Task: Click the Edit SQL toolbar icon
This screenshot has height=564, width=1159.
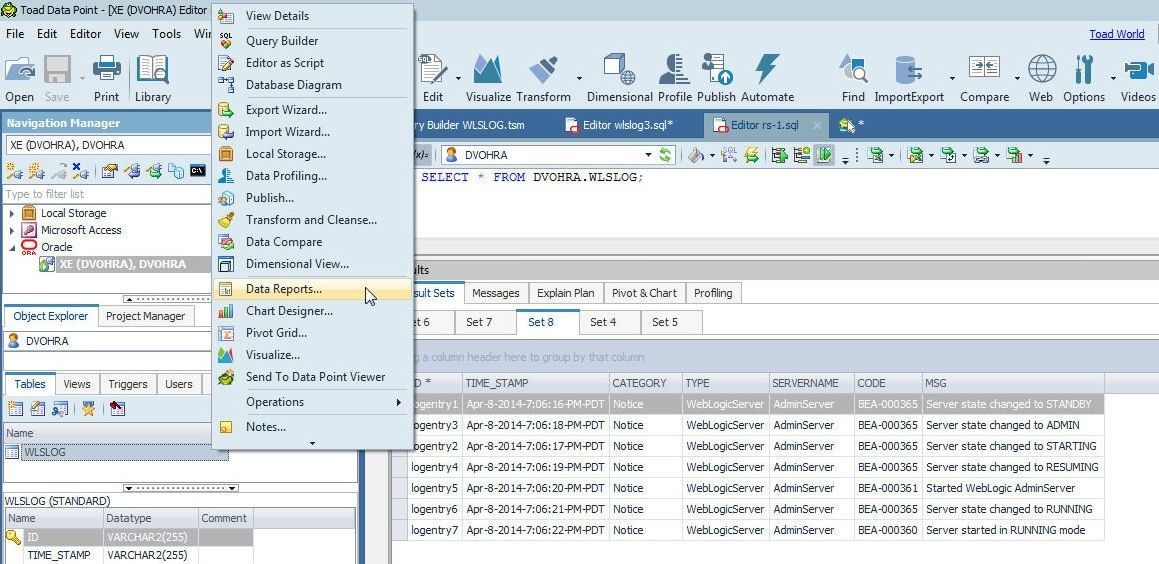Action: click(x=433, y=70)
